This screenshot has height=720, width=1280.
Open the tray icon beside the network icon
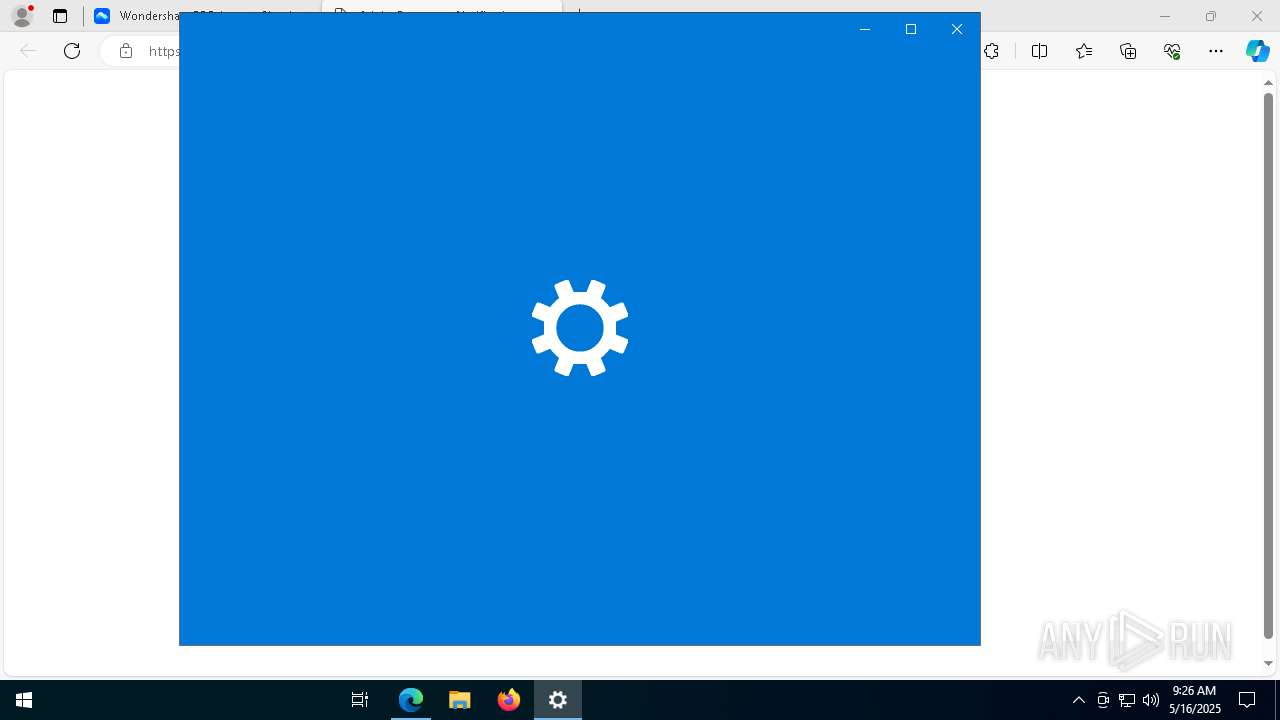click(x=1103, y=700)
